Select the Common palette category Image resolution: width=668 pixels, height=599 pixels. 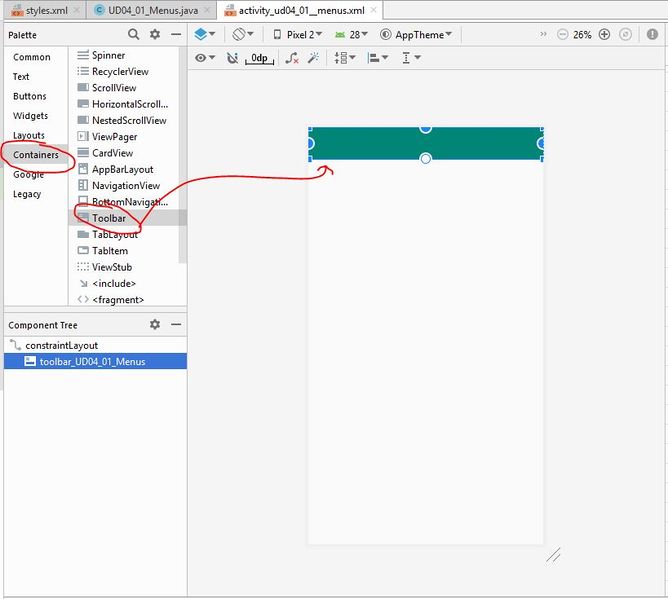(32, 57)
